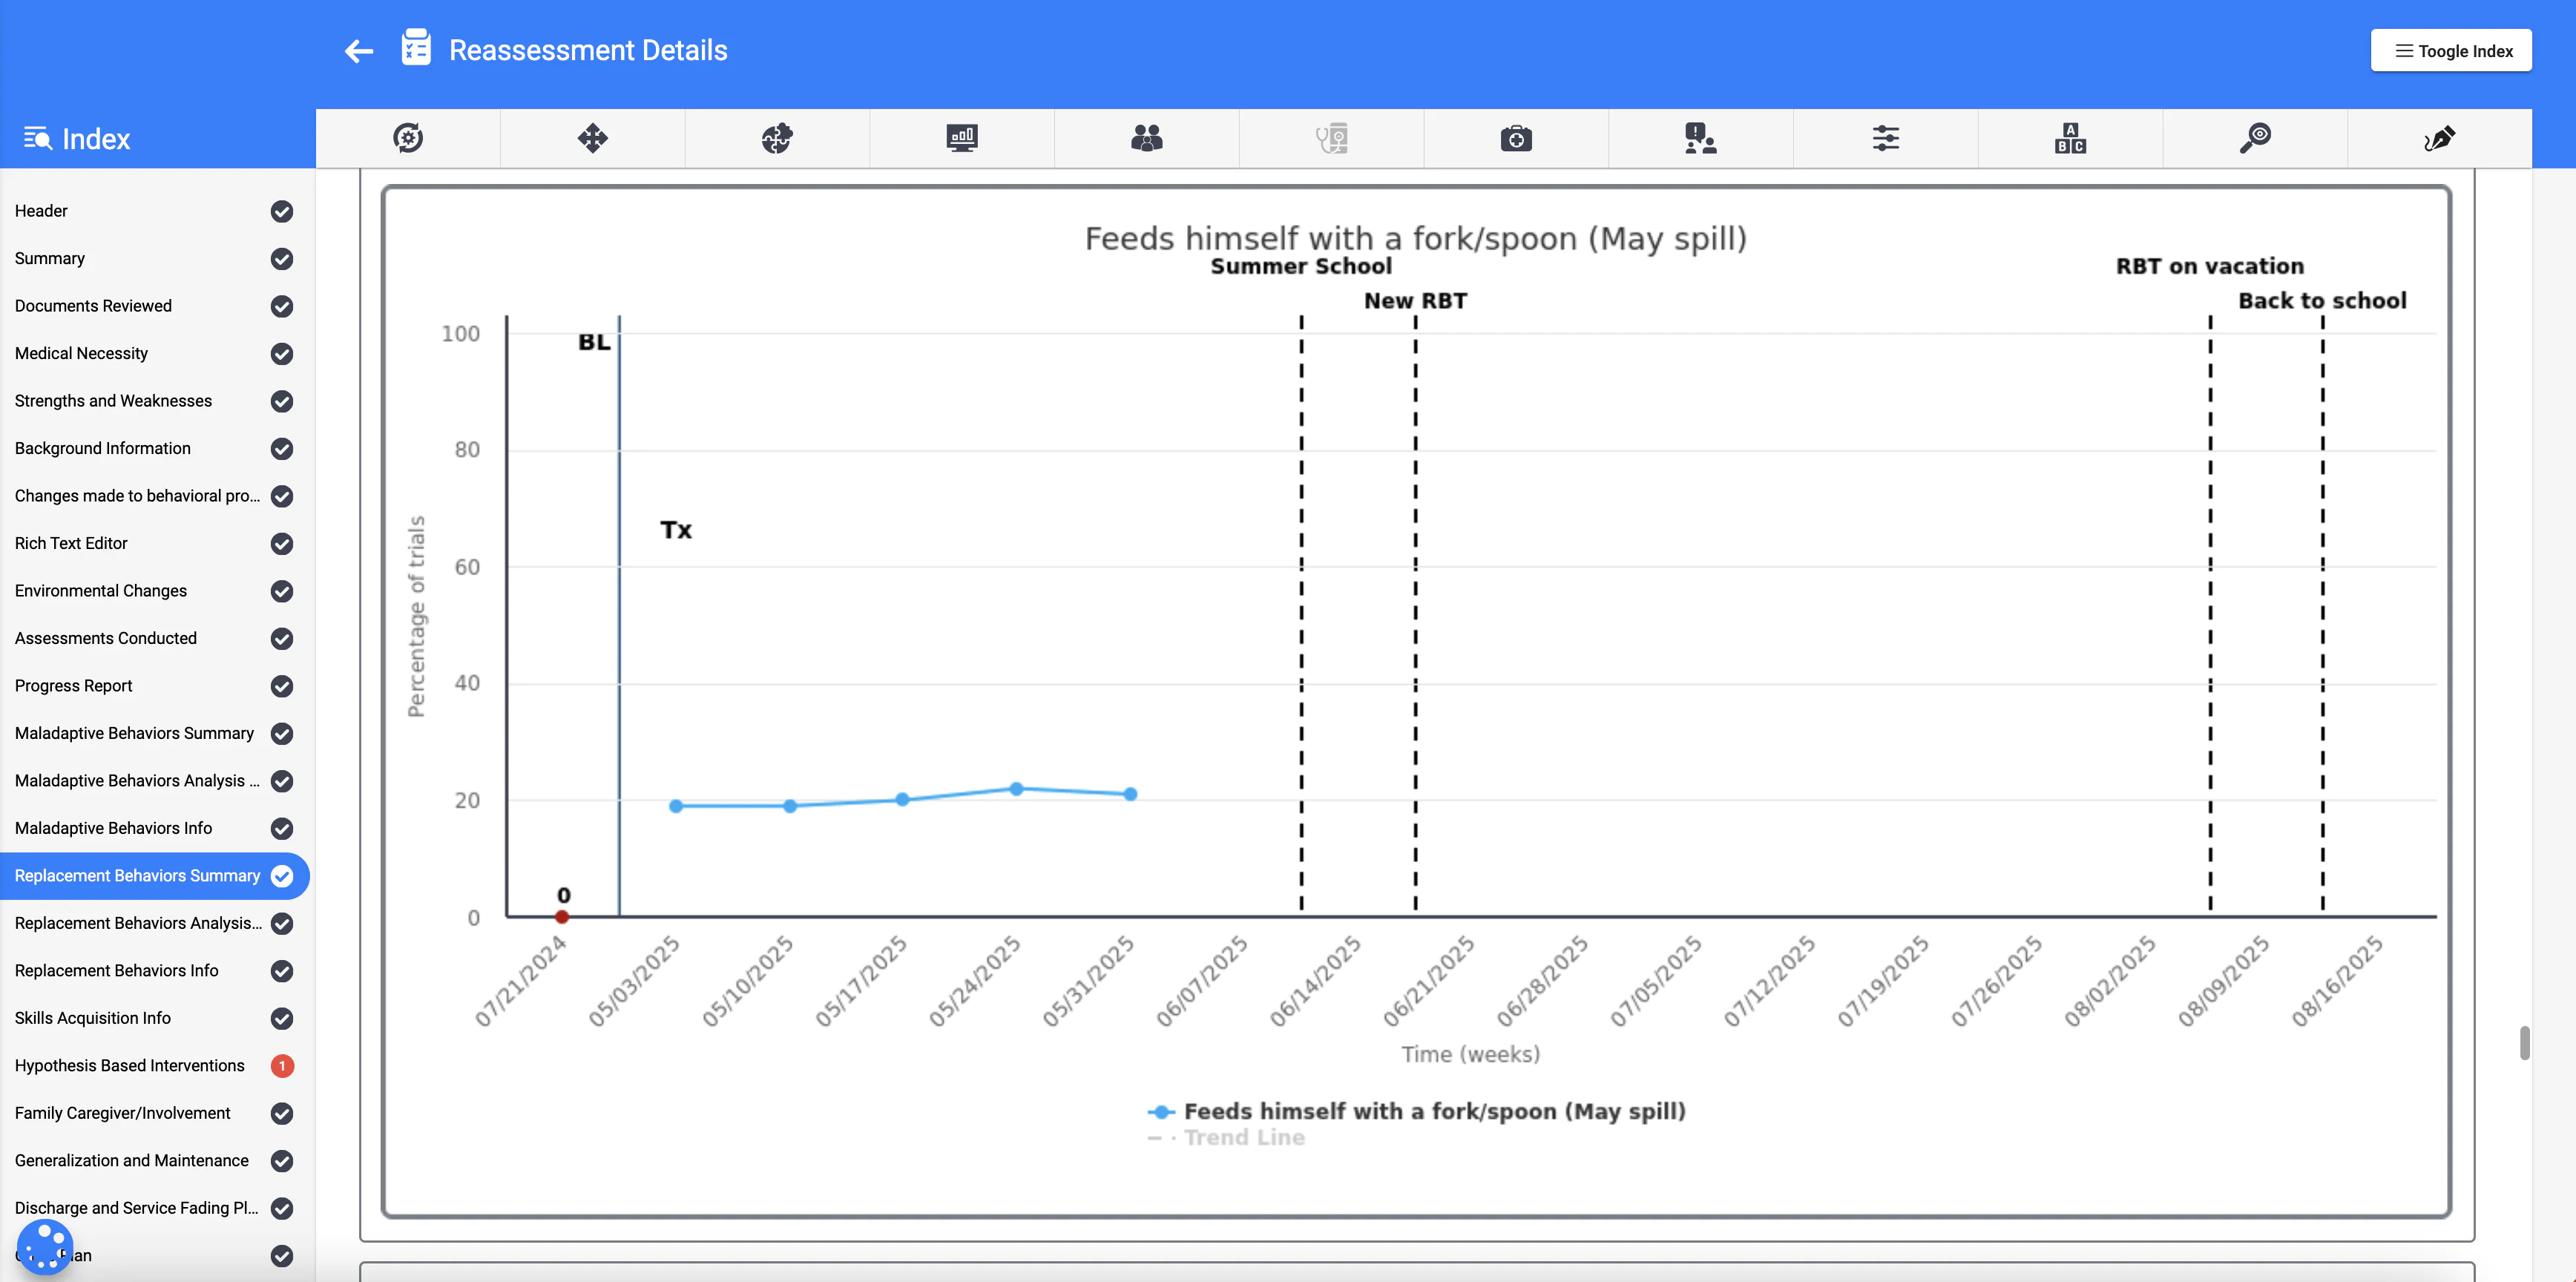Open the filter sliders toolbar icon
Viewport: 2576px width, 1282px height.
click(1885, 138)
